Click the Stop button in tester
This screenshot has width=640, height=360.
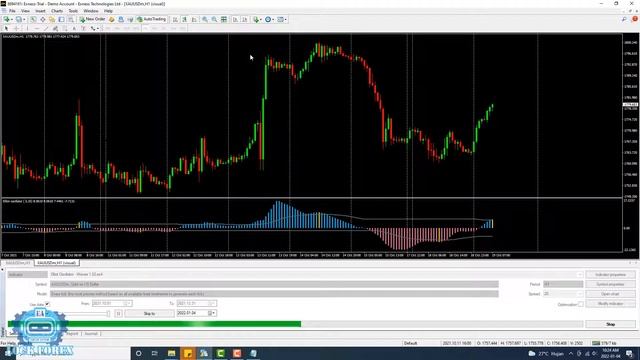(611, 324)
